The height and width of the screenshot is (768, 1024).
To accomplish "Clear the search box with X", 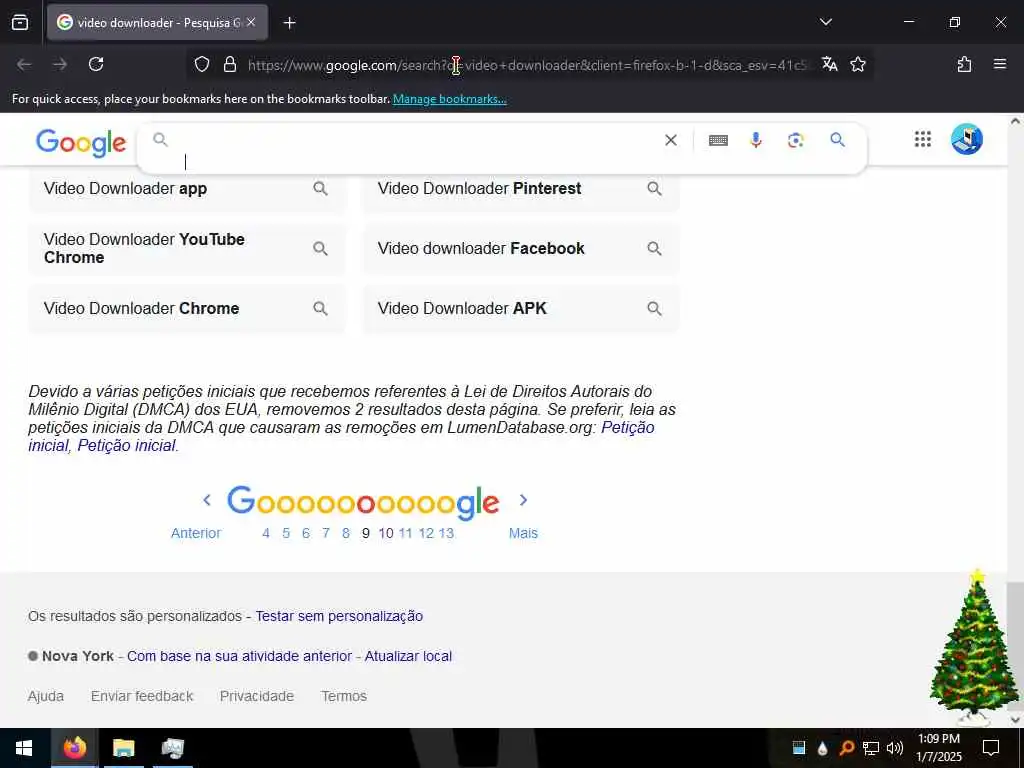I will click(671, 140).
